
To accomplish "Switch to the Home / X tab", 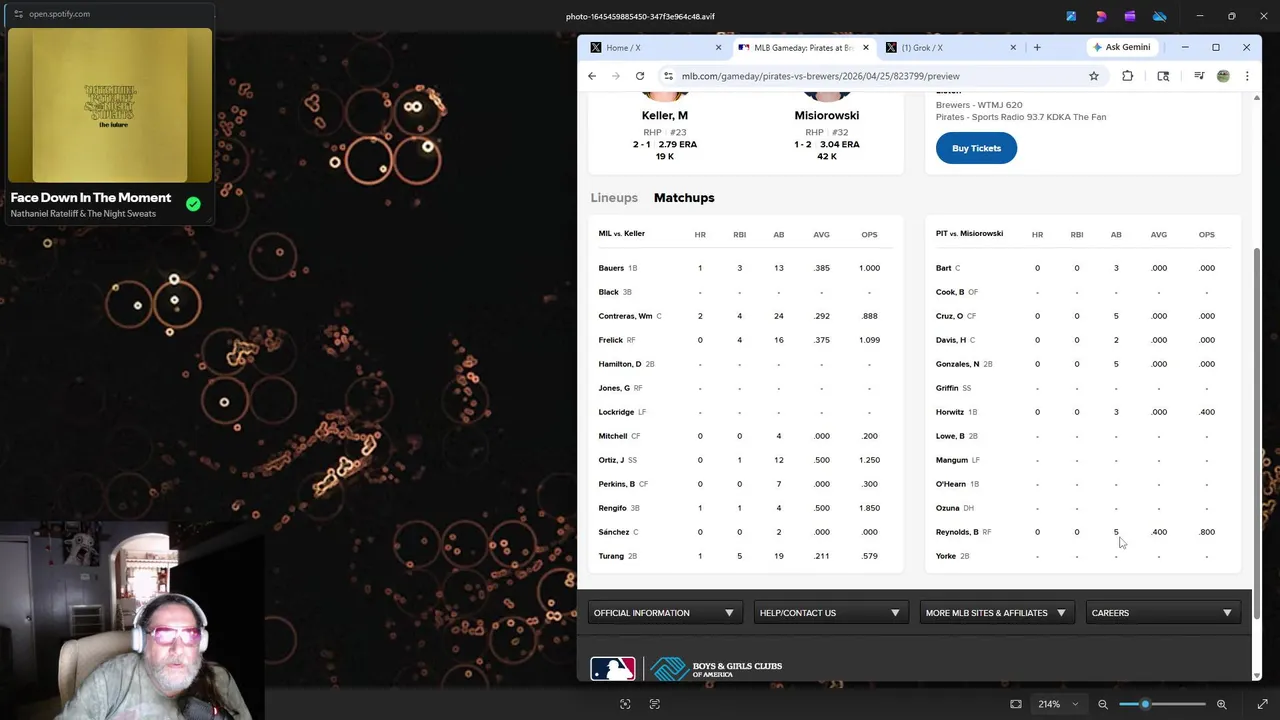I will point(654,47).
